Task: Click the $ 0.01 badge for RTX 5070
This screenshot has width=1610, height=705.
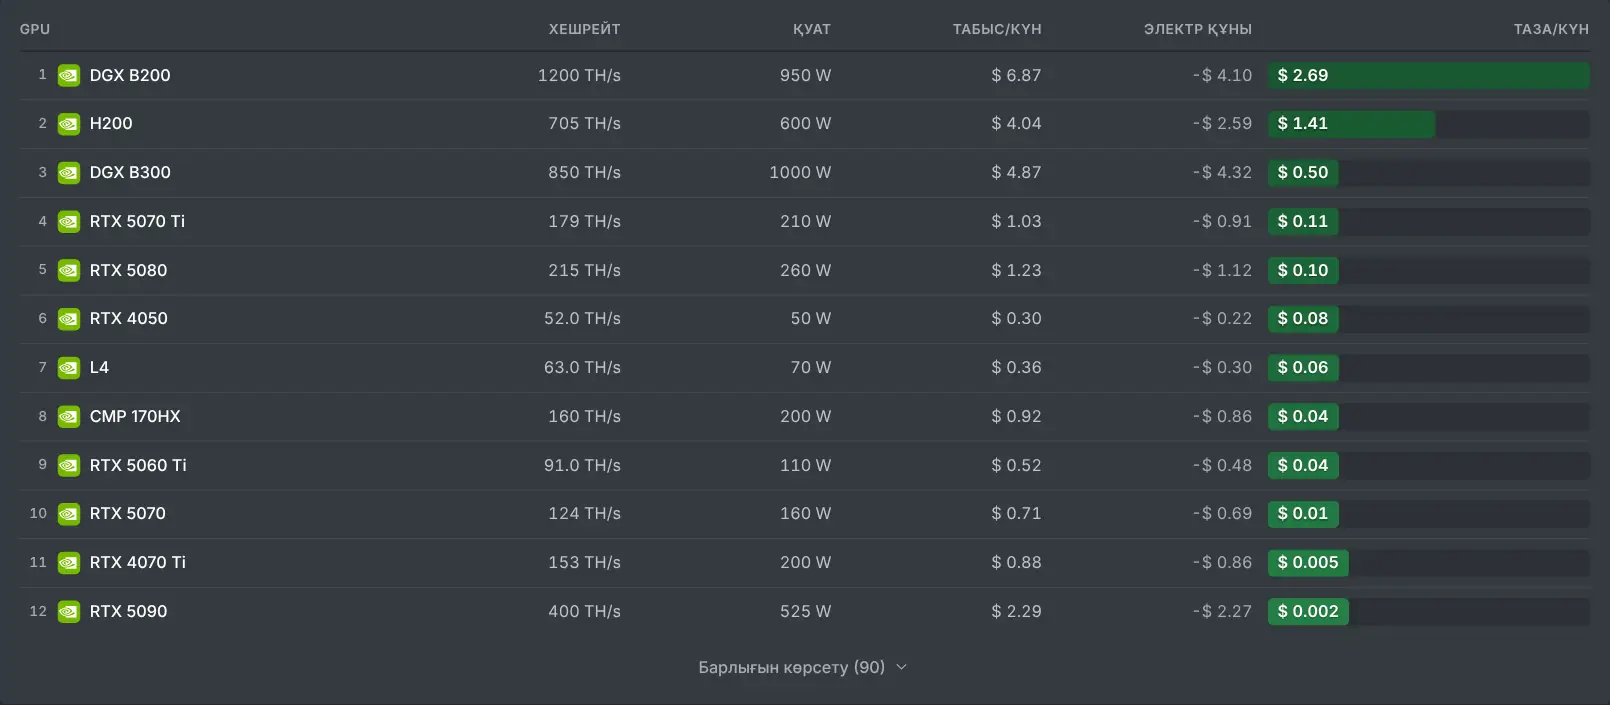Action: [1303, 514]
